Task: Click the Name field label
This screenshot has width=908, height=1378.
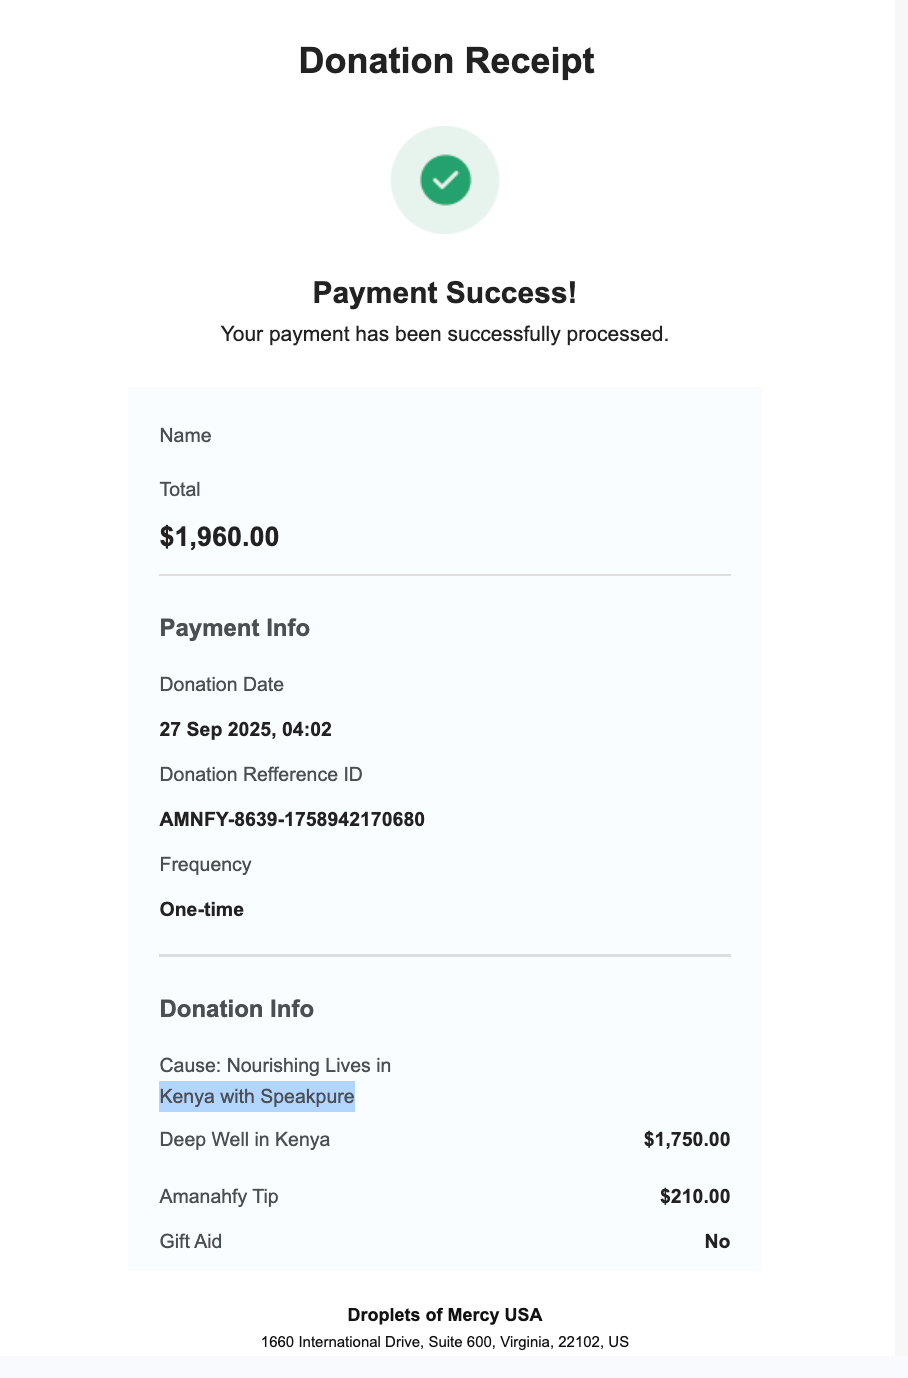Action: (x=185, y=436)
